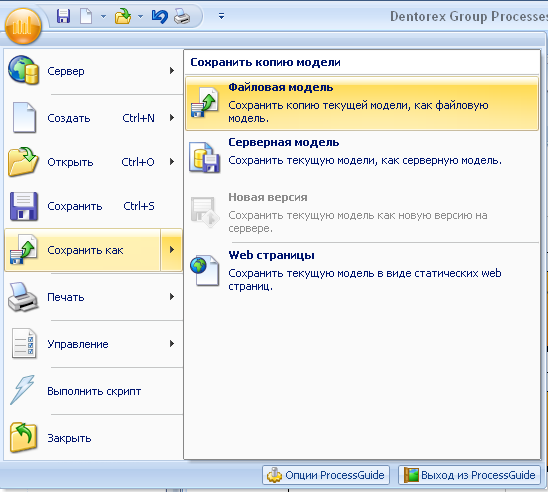Click the Выполнить скрипт lightning icon
548x492 pixels.
[22, 390]
